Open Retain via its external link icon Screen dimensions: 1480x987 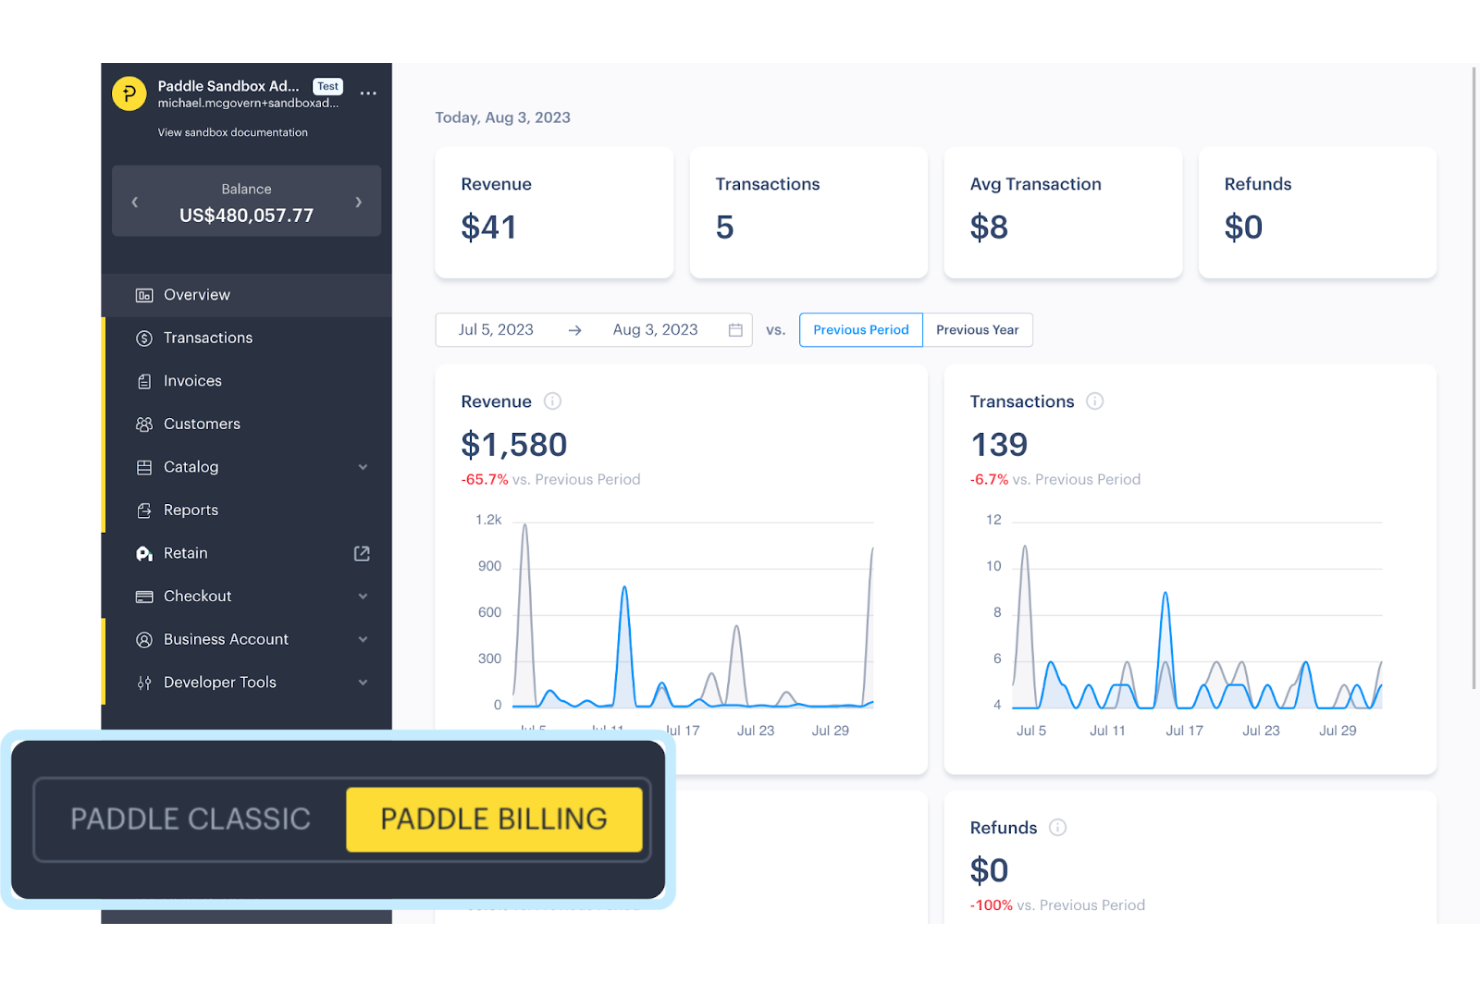tap(361, 553)
